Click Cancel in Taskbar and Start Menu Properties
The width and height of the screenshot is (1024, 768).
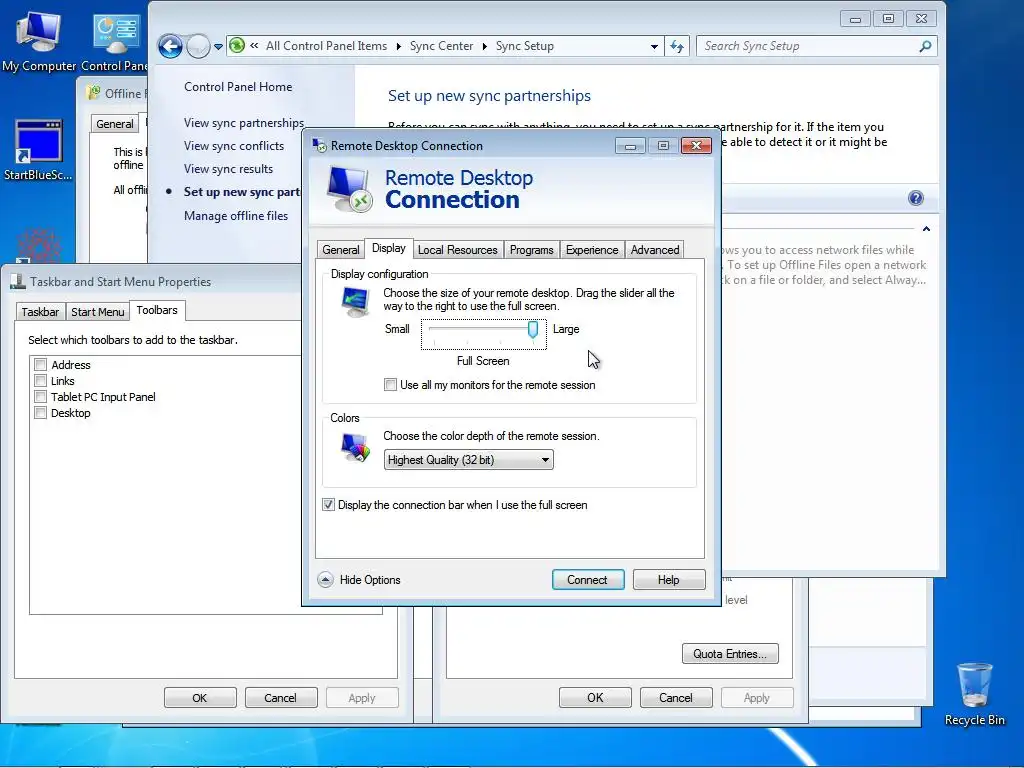pyautogui.click(x=281, y=698)
